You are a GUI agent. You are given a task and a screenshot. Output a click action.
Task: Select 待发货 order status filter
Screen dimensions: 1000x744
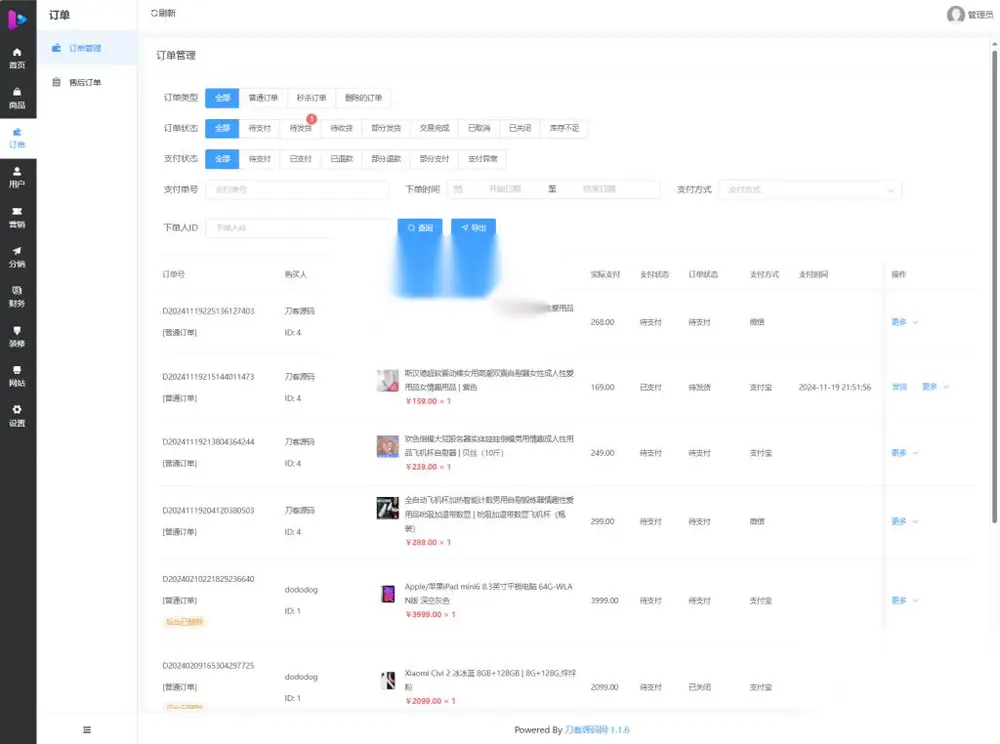click(300, 128)
